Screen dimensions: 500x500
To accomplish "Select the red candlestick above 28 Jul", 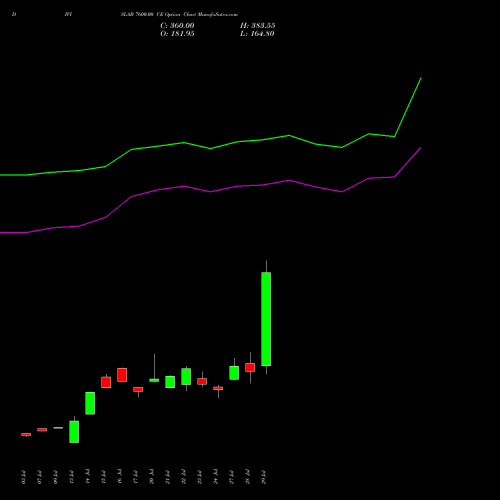I will [x=250, y=367].
